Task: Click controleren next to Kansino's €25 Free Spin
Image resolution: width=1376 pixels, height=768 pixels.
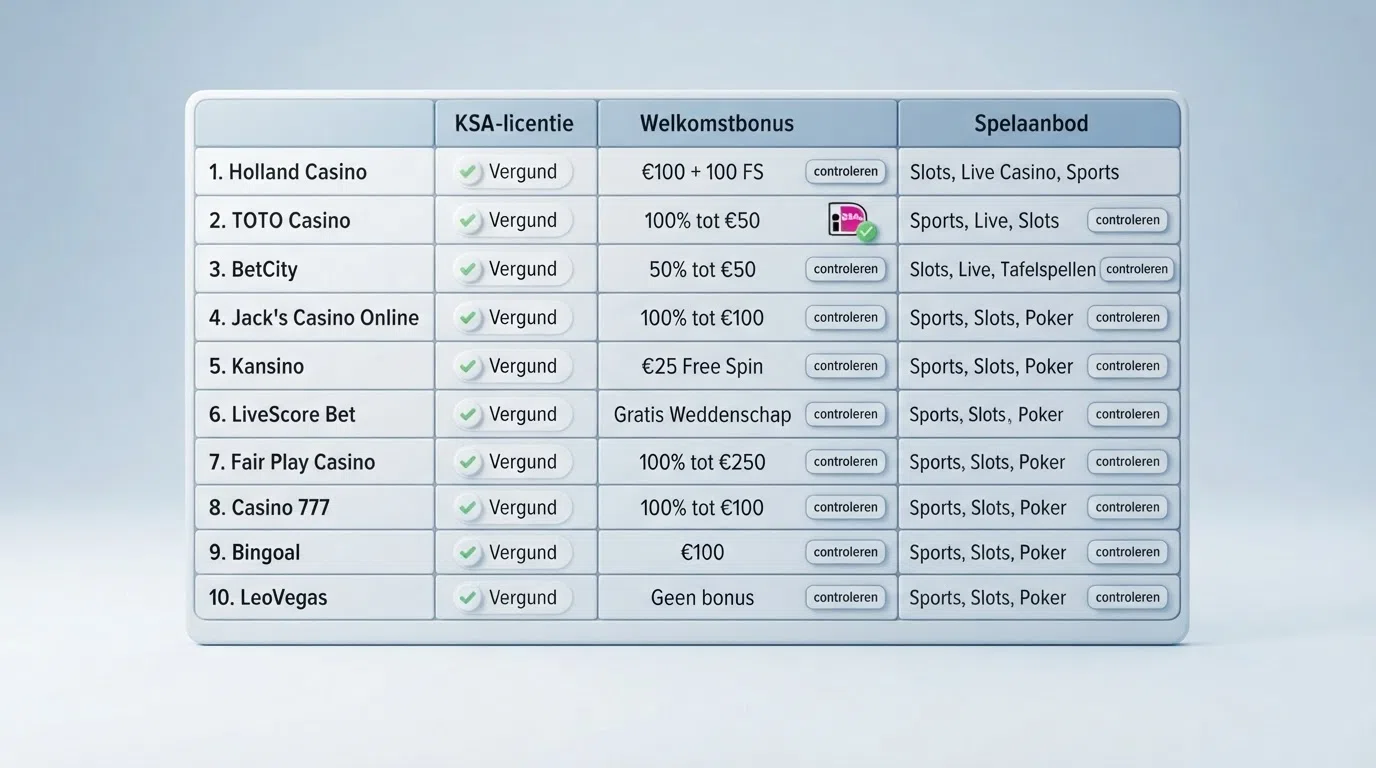Action: pyautogui.click(x=846, y=366)
